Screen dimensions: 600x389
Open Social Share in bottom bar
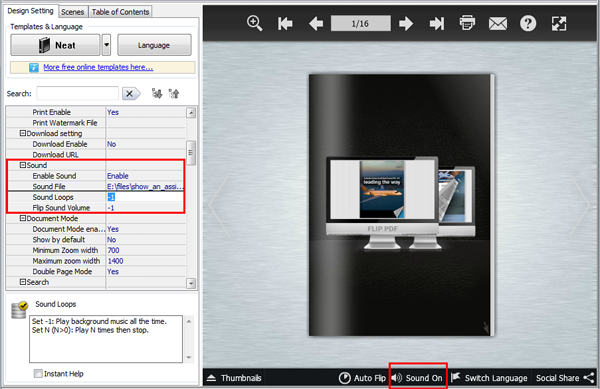pyautogui.click(x=565, y=378)
